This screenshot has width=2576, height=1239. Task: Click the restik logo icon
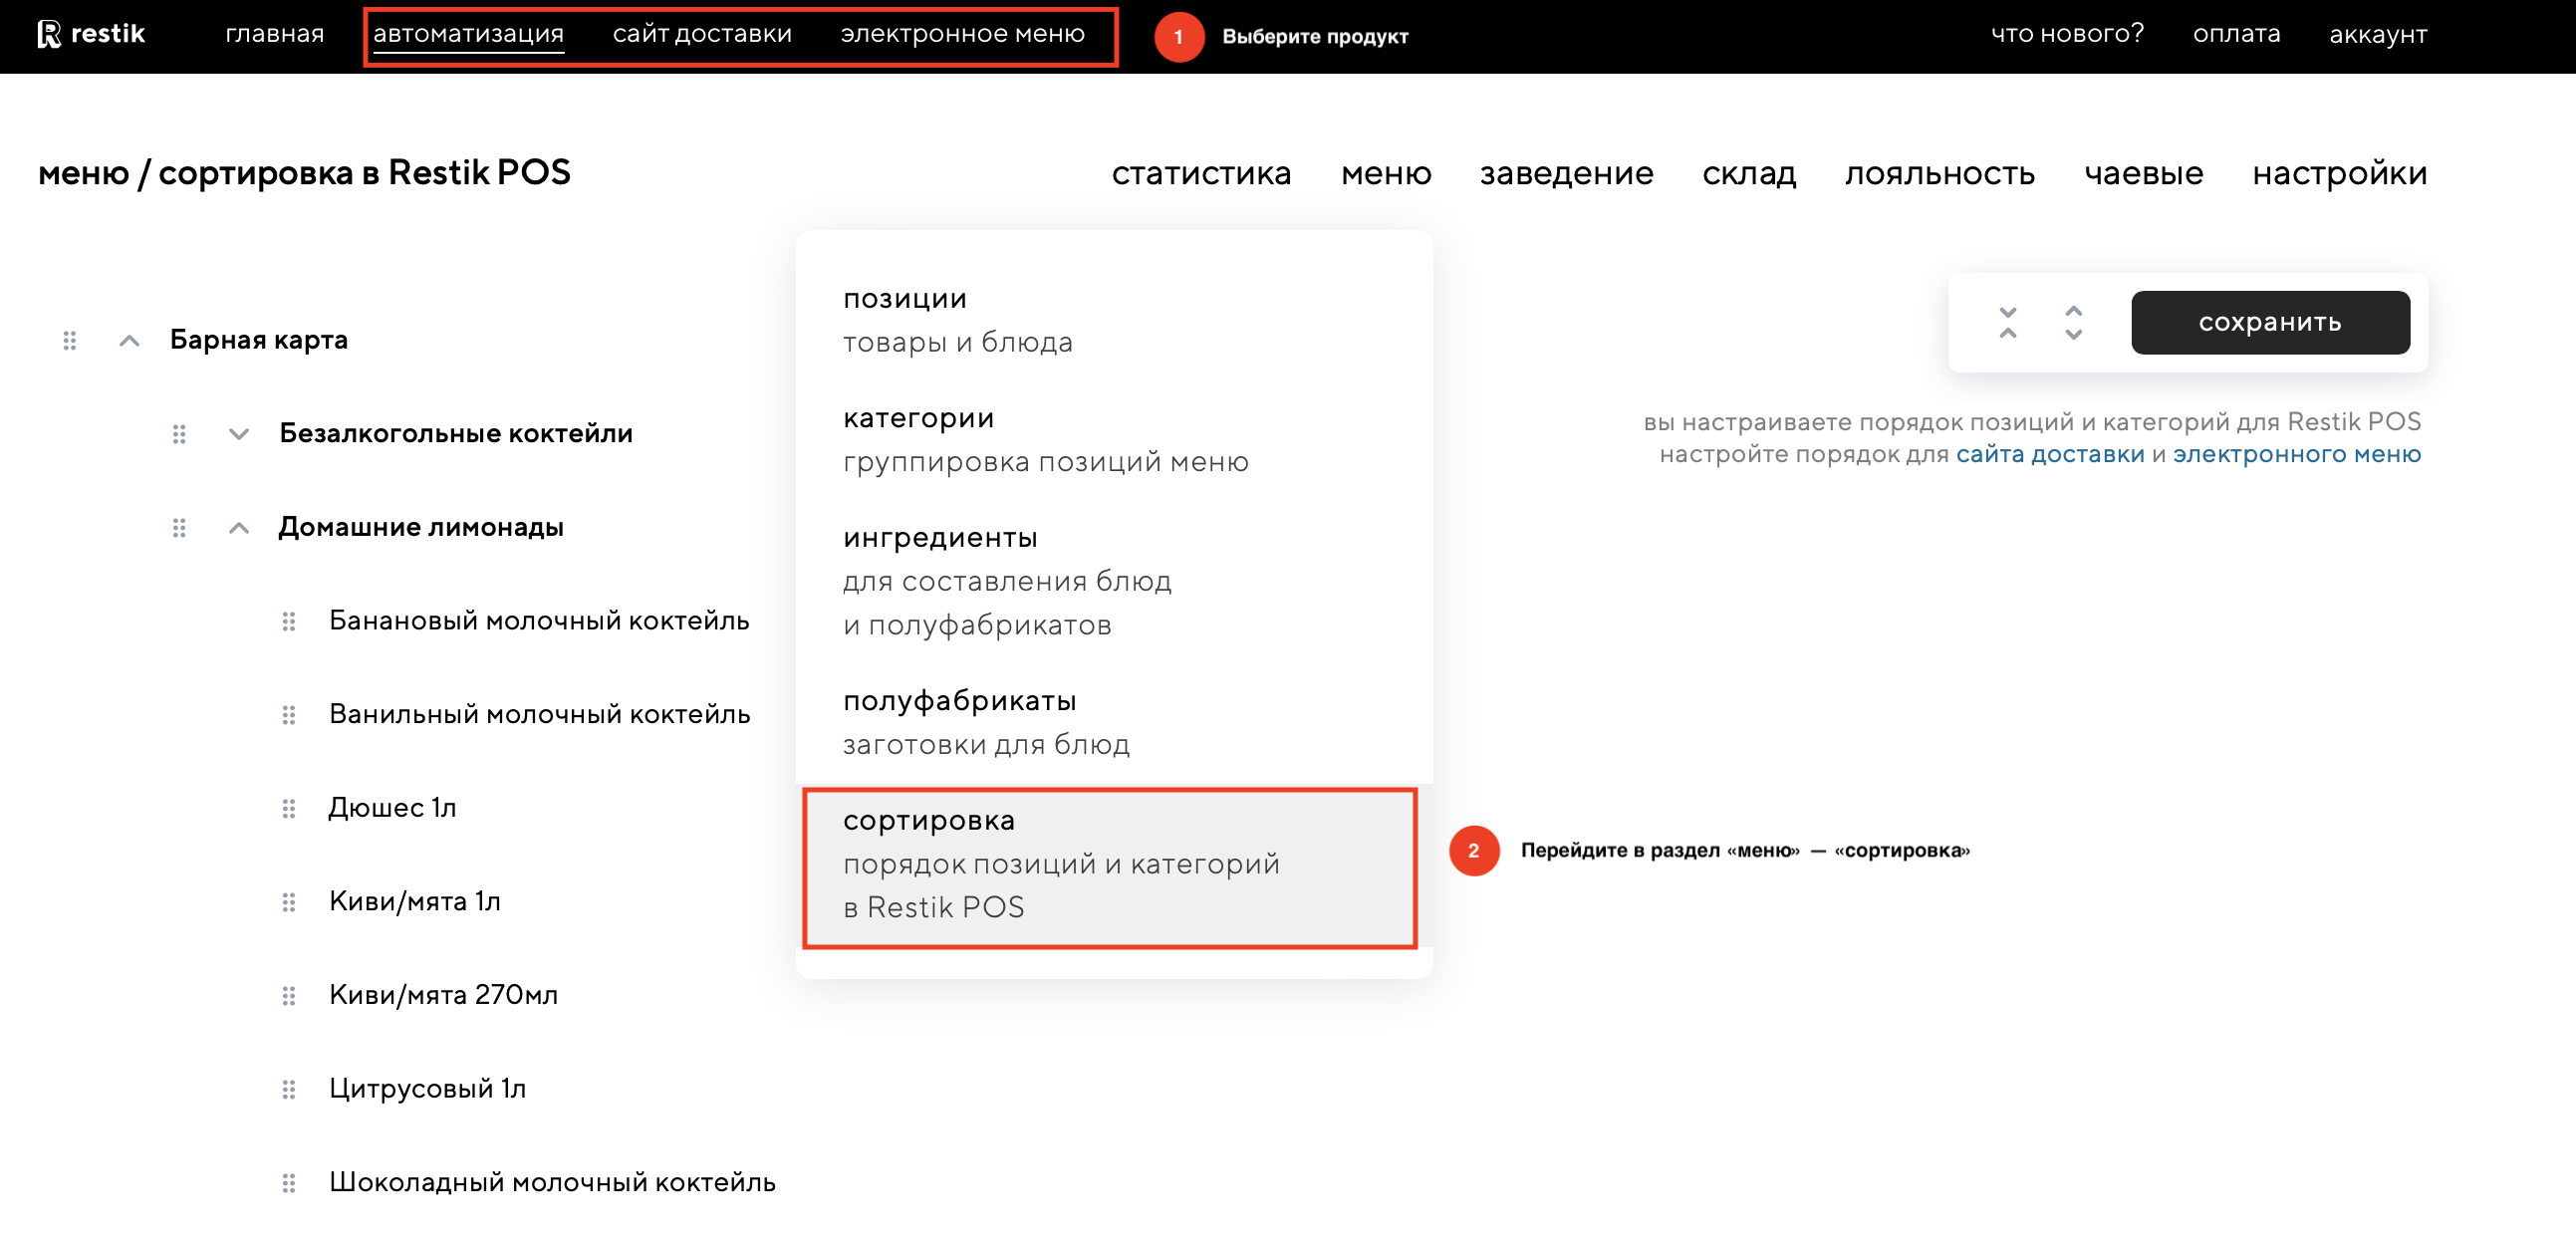pyautogui.click(x=49, y=34)
